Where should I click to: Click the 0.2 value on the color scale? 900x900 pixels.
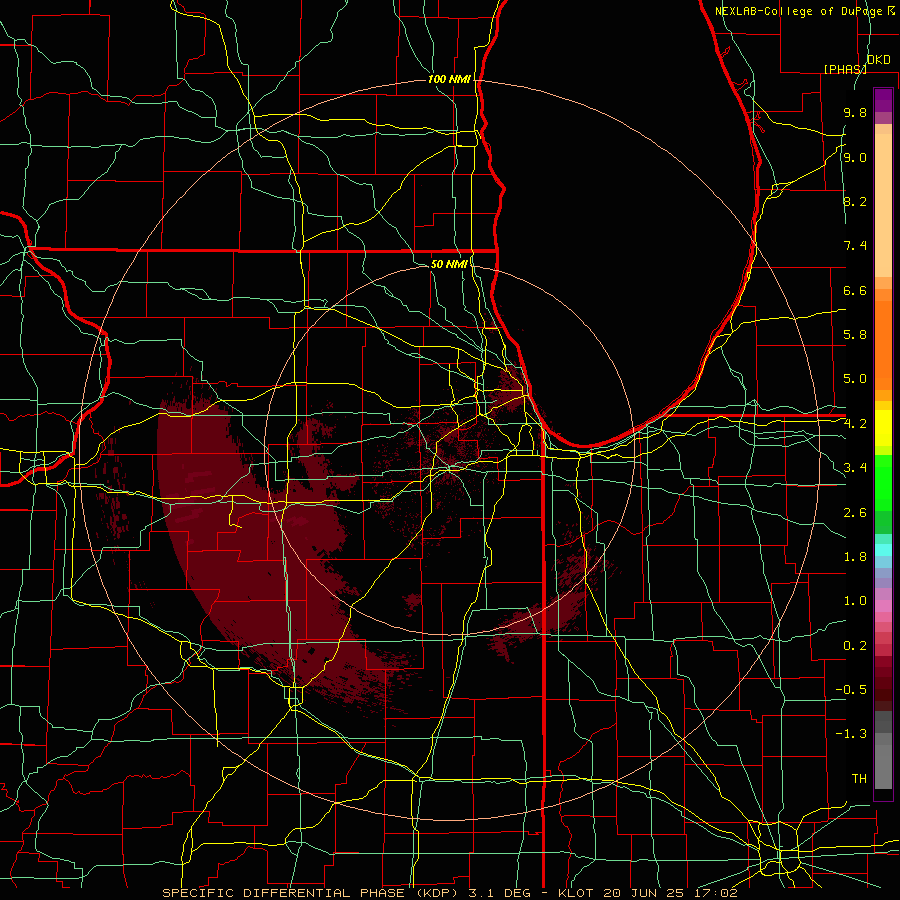pos(855,646)
